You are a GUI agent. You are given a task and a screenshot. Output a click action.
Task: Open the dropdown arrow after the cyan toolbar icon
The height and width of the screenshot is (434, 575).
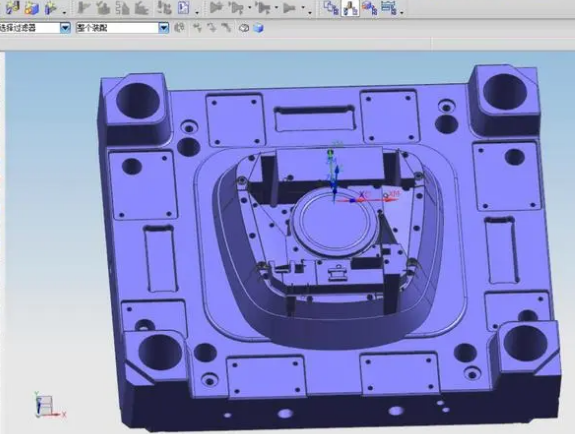402,13
